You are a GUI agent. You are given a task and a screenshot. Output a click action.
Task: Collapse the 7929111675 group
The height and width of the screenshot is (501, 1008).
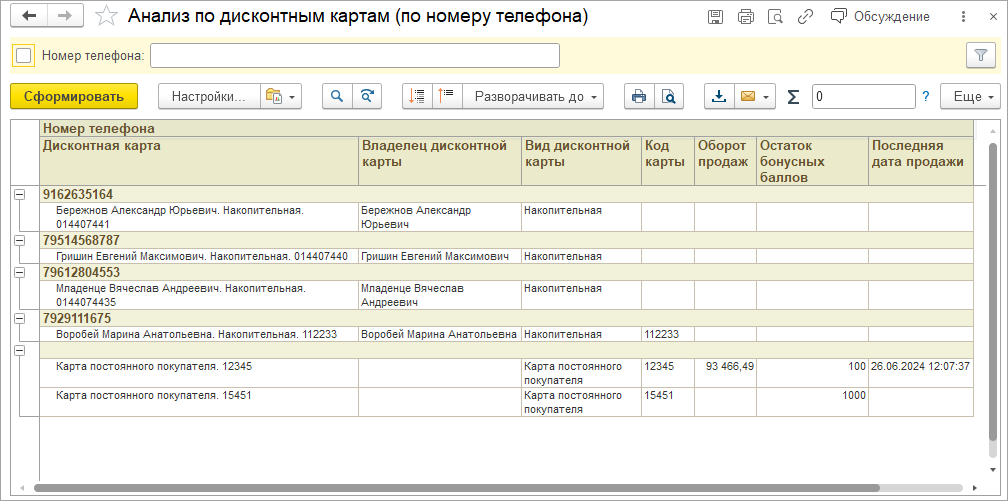click(x=20, y=318)
